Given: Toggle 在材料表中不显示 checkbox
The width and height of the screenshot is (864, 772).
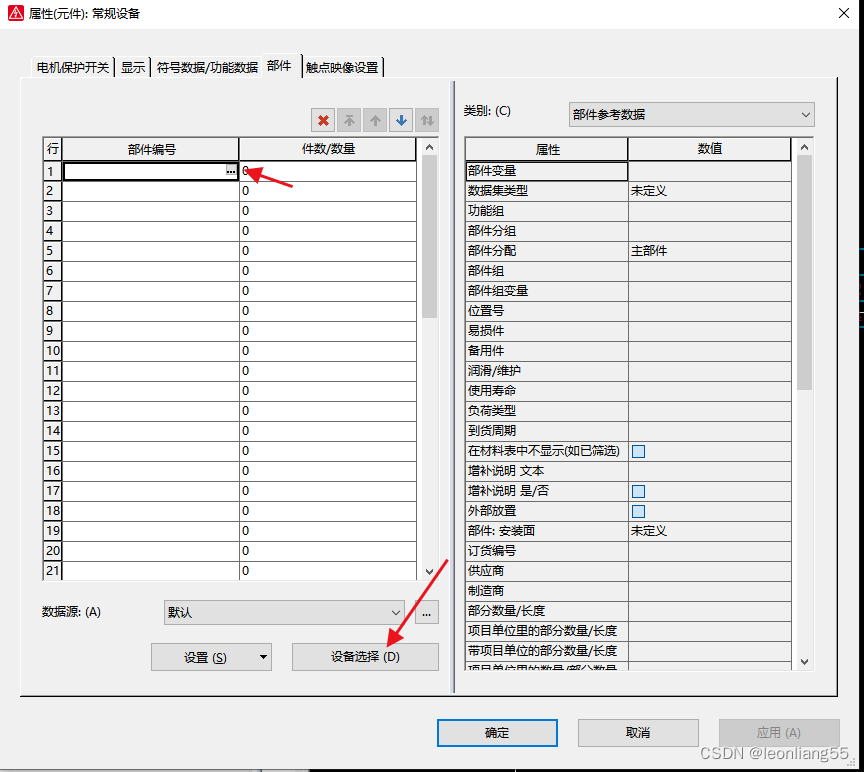Looking at the screenshot, I should [638, 451].
